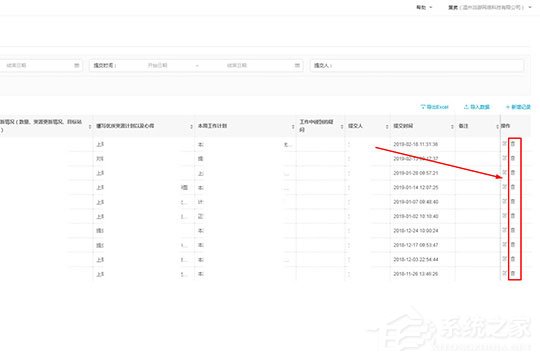
Task: Select the 2018-12-24 10:00:24 timestamp cell
Action: (416, 230)
